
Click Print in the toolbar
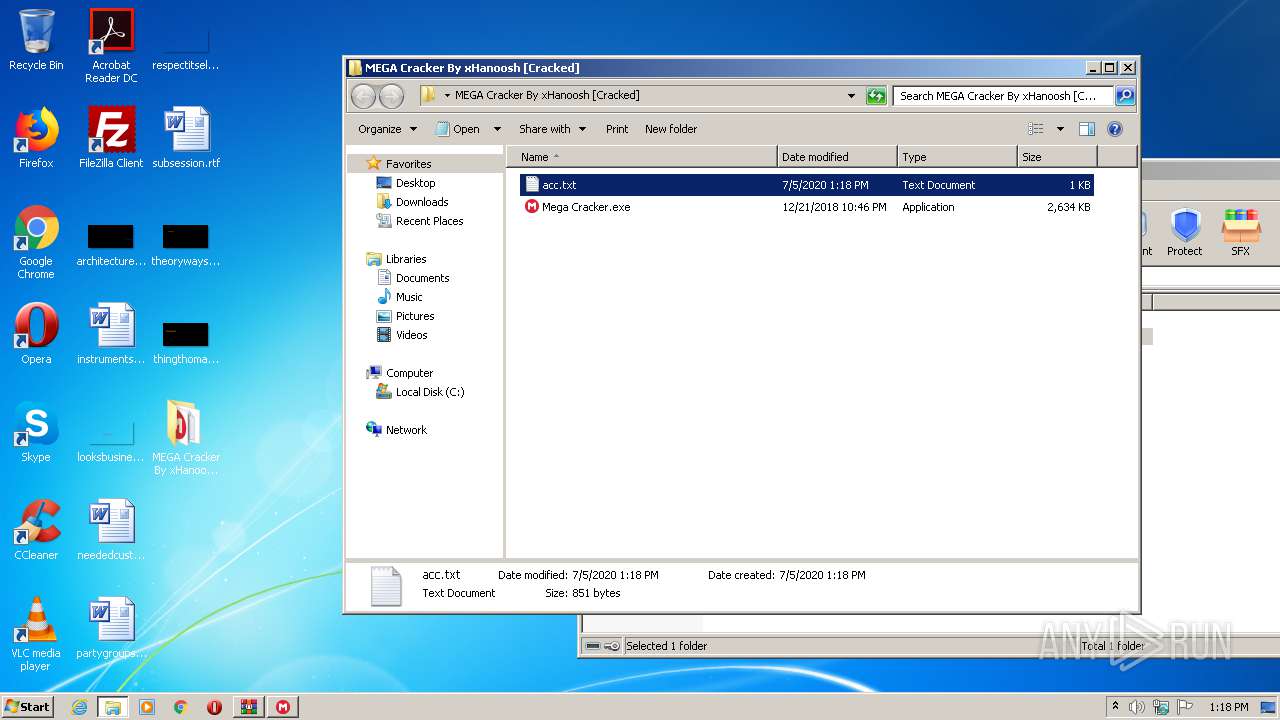click(x=617, y=129)
